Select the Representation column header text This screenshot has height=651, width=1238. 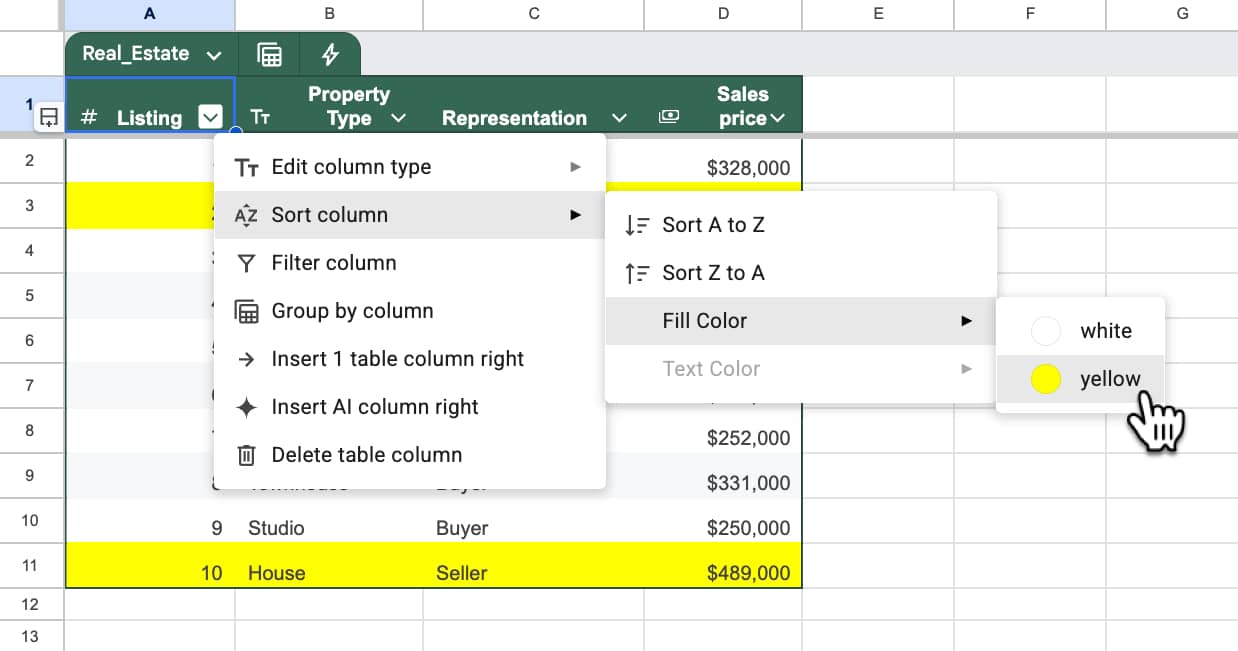pyautogui.click(x=514, y=118)
